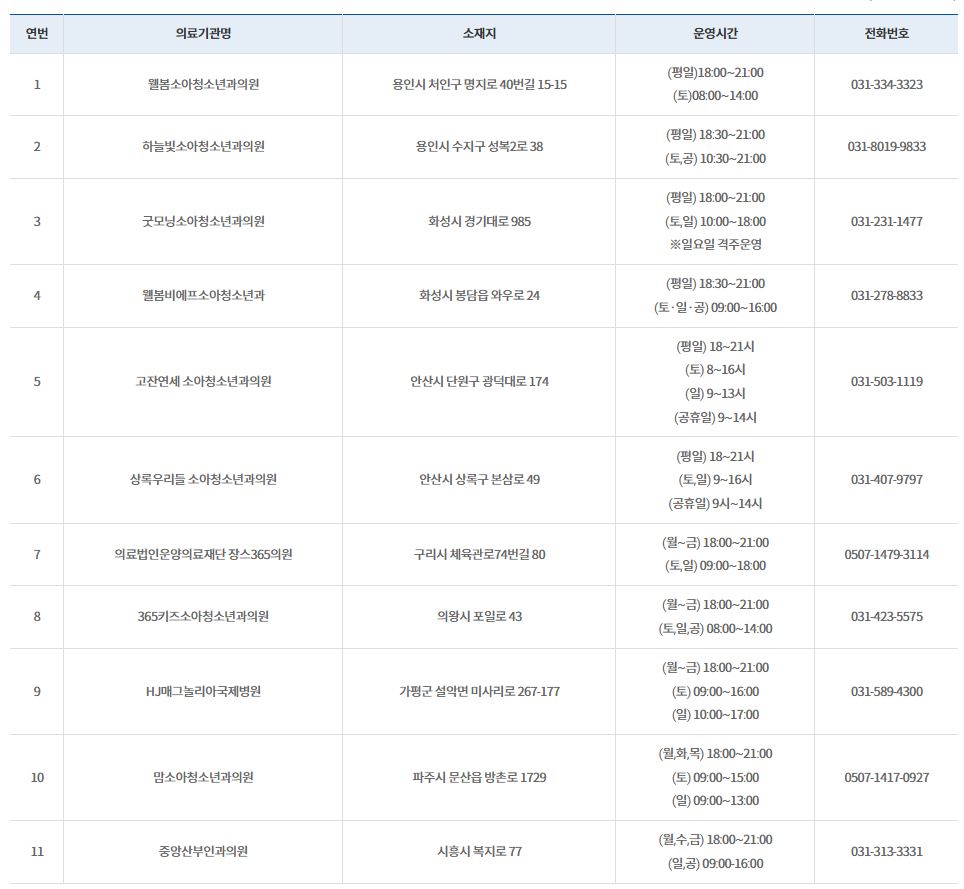Click address 파주시 문산읍 방촌로 1729
964x889 pixels.
coord(479,777)
